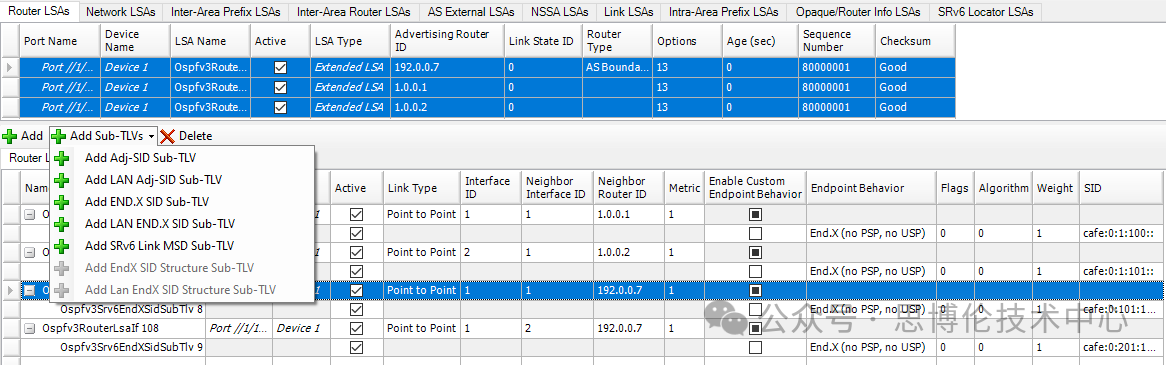Screen dimensions: 1166x365
Task: Click the Link Type cell for neighbor 1.0.0.2
Action: point(421,252)
